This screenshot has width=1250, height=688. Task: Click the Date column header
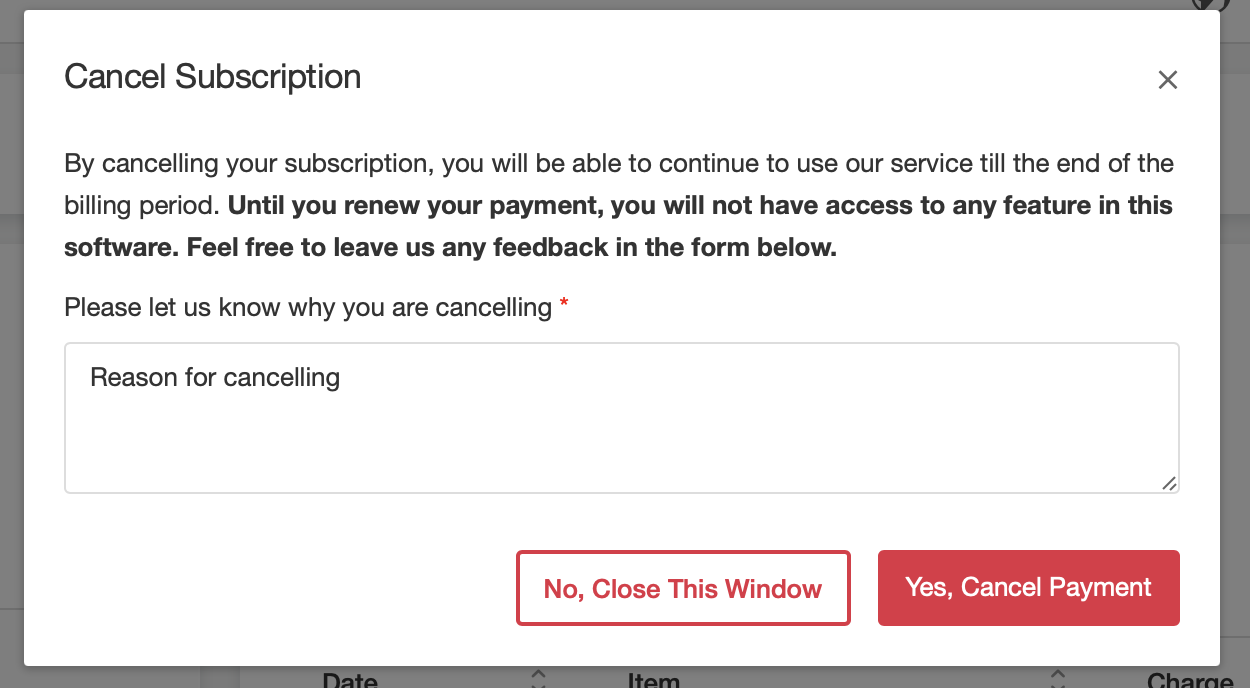(x=350, y=680)
